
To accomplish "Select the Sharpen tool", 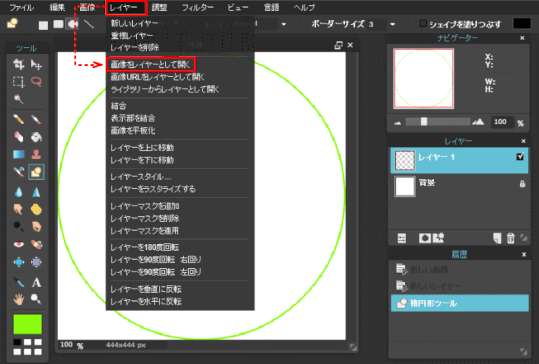I will (36, 192).
